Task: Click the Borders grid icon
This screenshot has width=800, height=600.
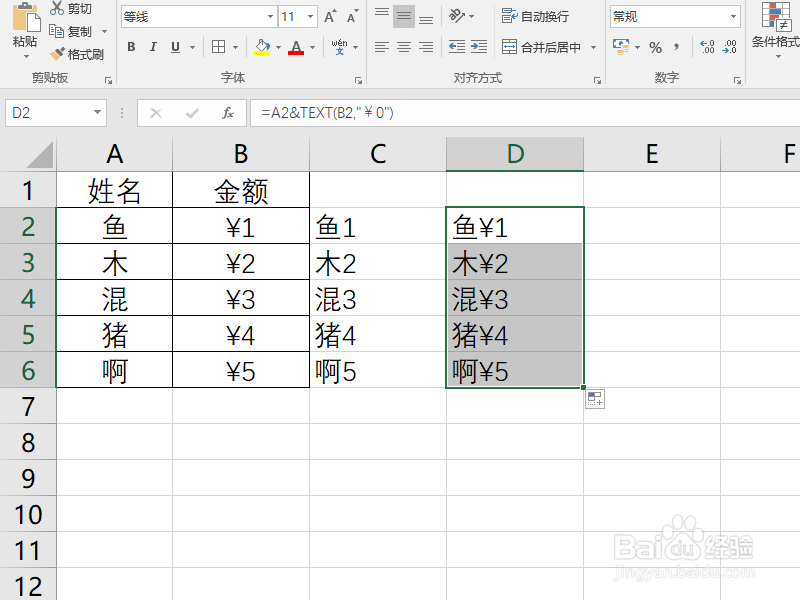Action: 218,47
